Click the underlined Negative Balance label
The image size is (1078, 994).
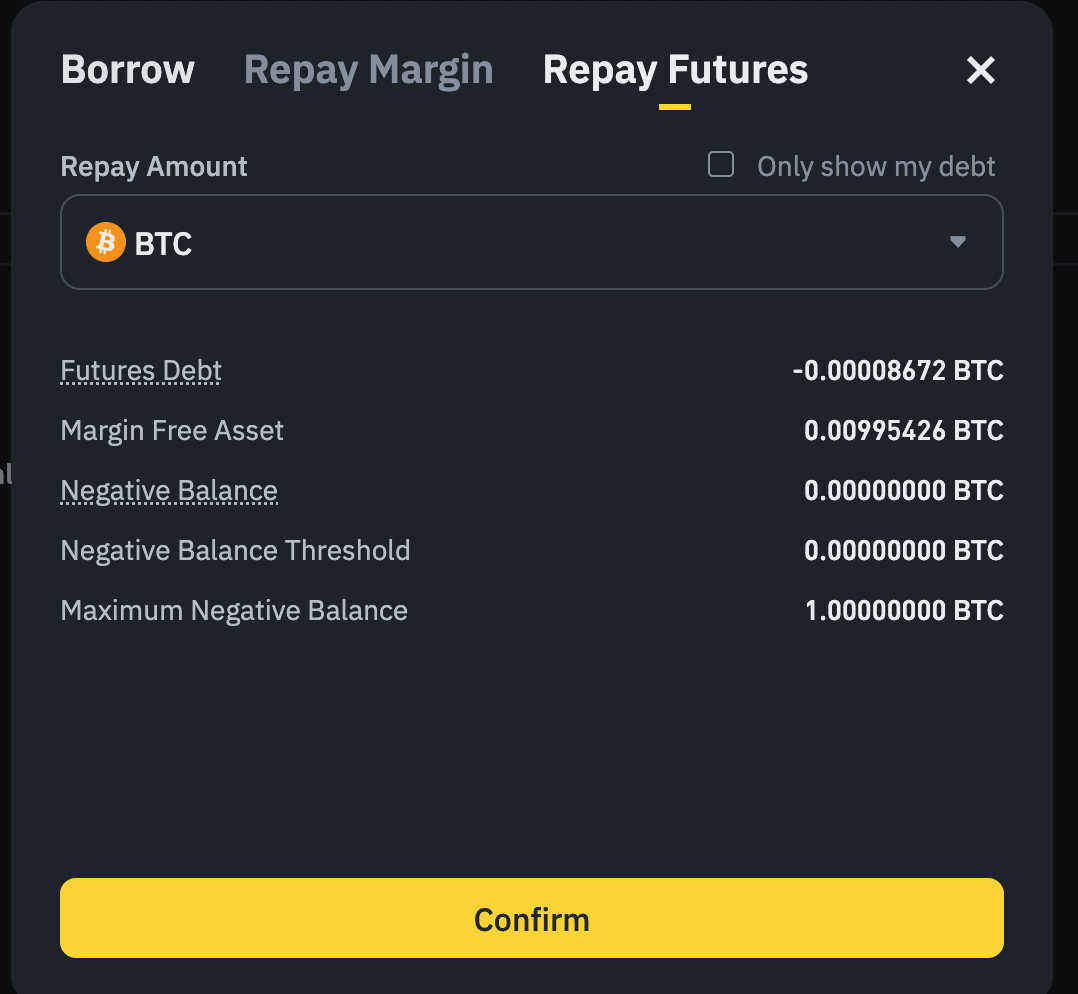click(x=169, y=491)
